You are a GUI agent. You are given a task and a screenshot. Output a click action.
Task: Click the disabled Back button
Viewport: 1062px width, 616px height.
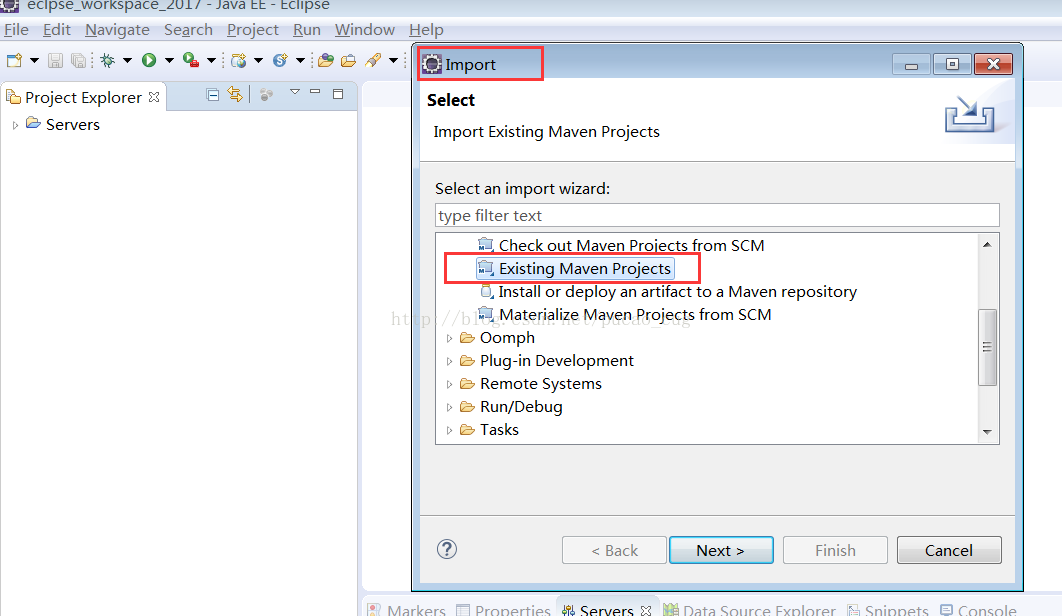[x=614, y=550]
